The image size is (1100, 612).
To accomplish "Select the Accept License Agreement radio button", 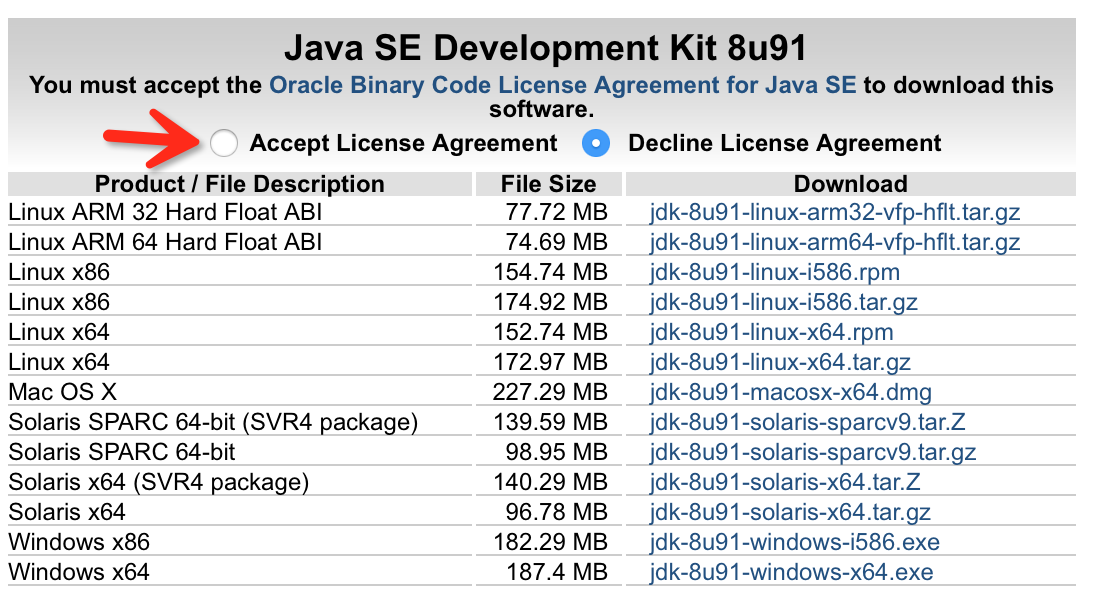I will [224, 144].
